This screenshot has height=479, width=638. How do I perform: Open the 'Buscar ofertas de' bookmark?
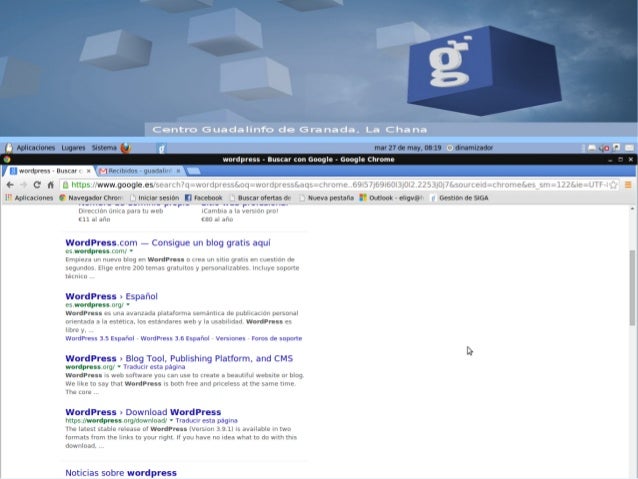pyautogui.click(x=260, y=198)
